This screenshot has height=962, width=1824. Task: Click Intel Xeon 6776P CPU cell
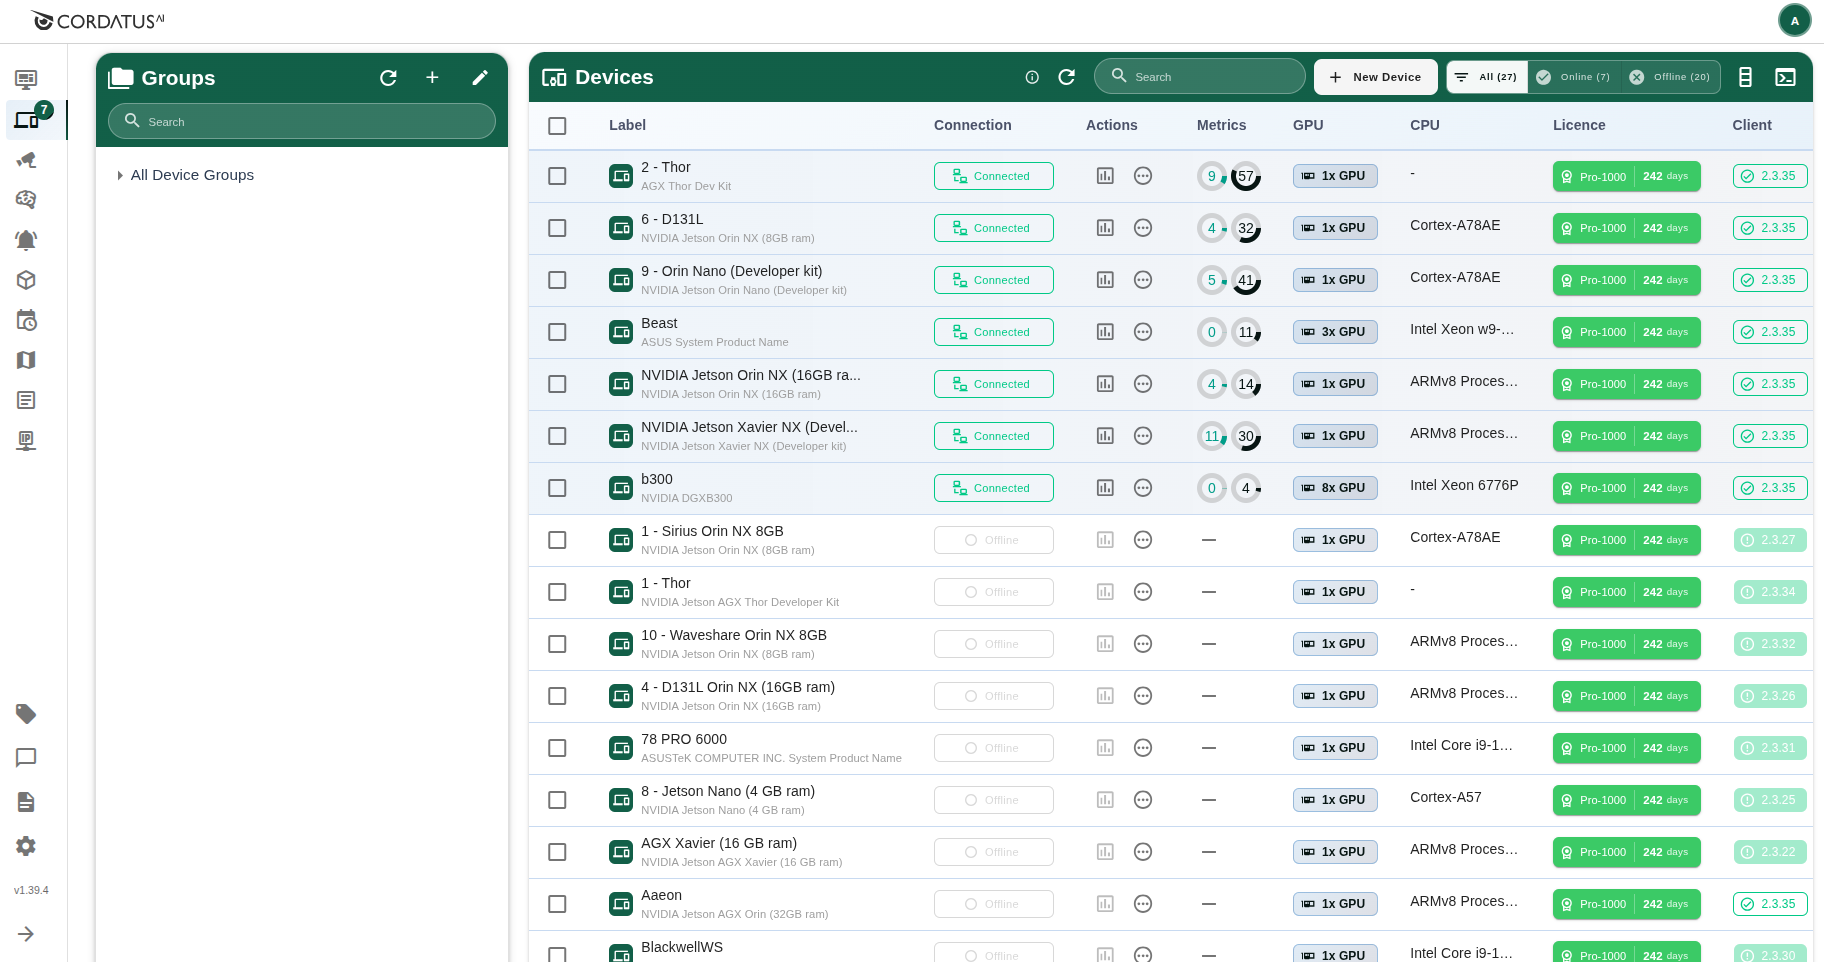coord(1464,485)
